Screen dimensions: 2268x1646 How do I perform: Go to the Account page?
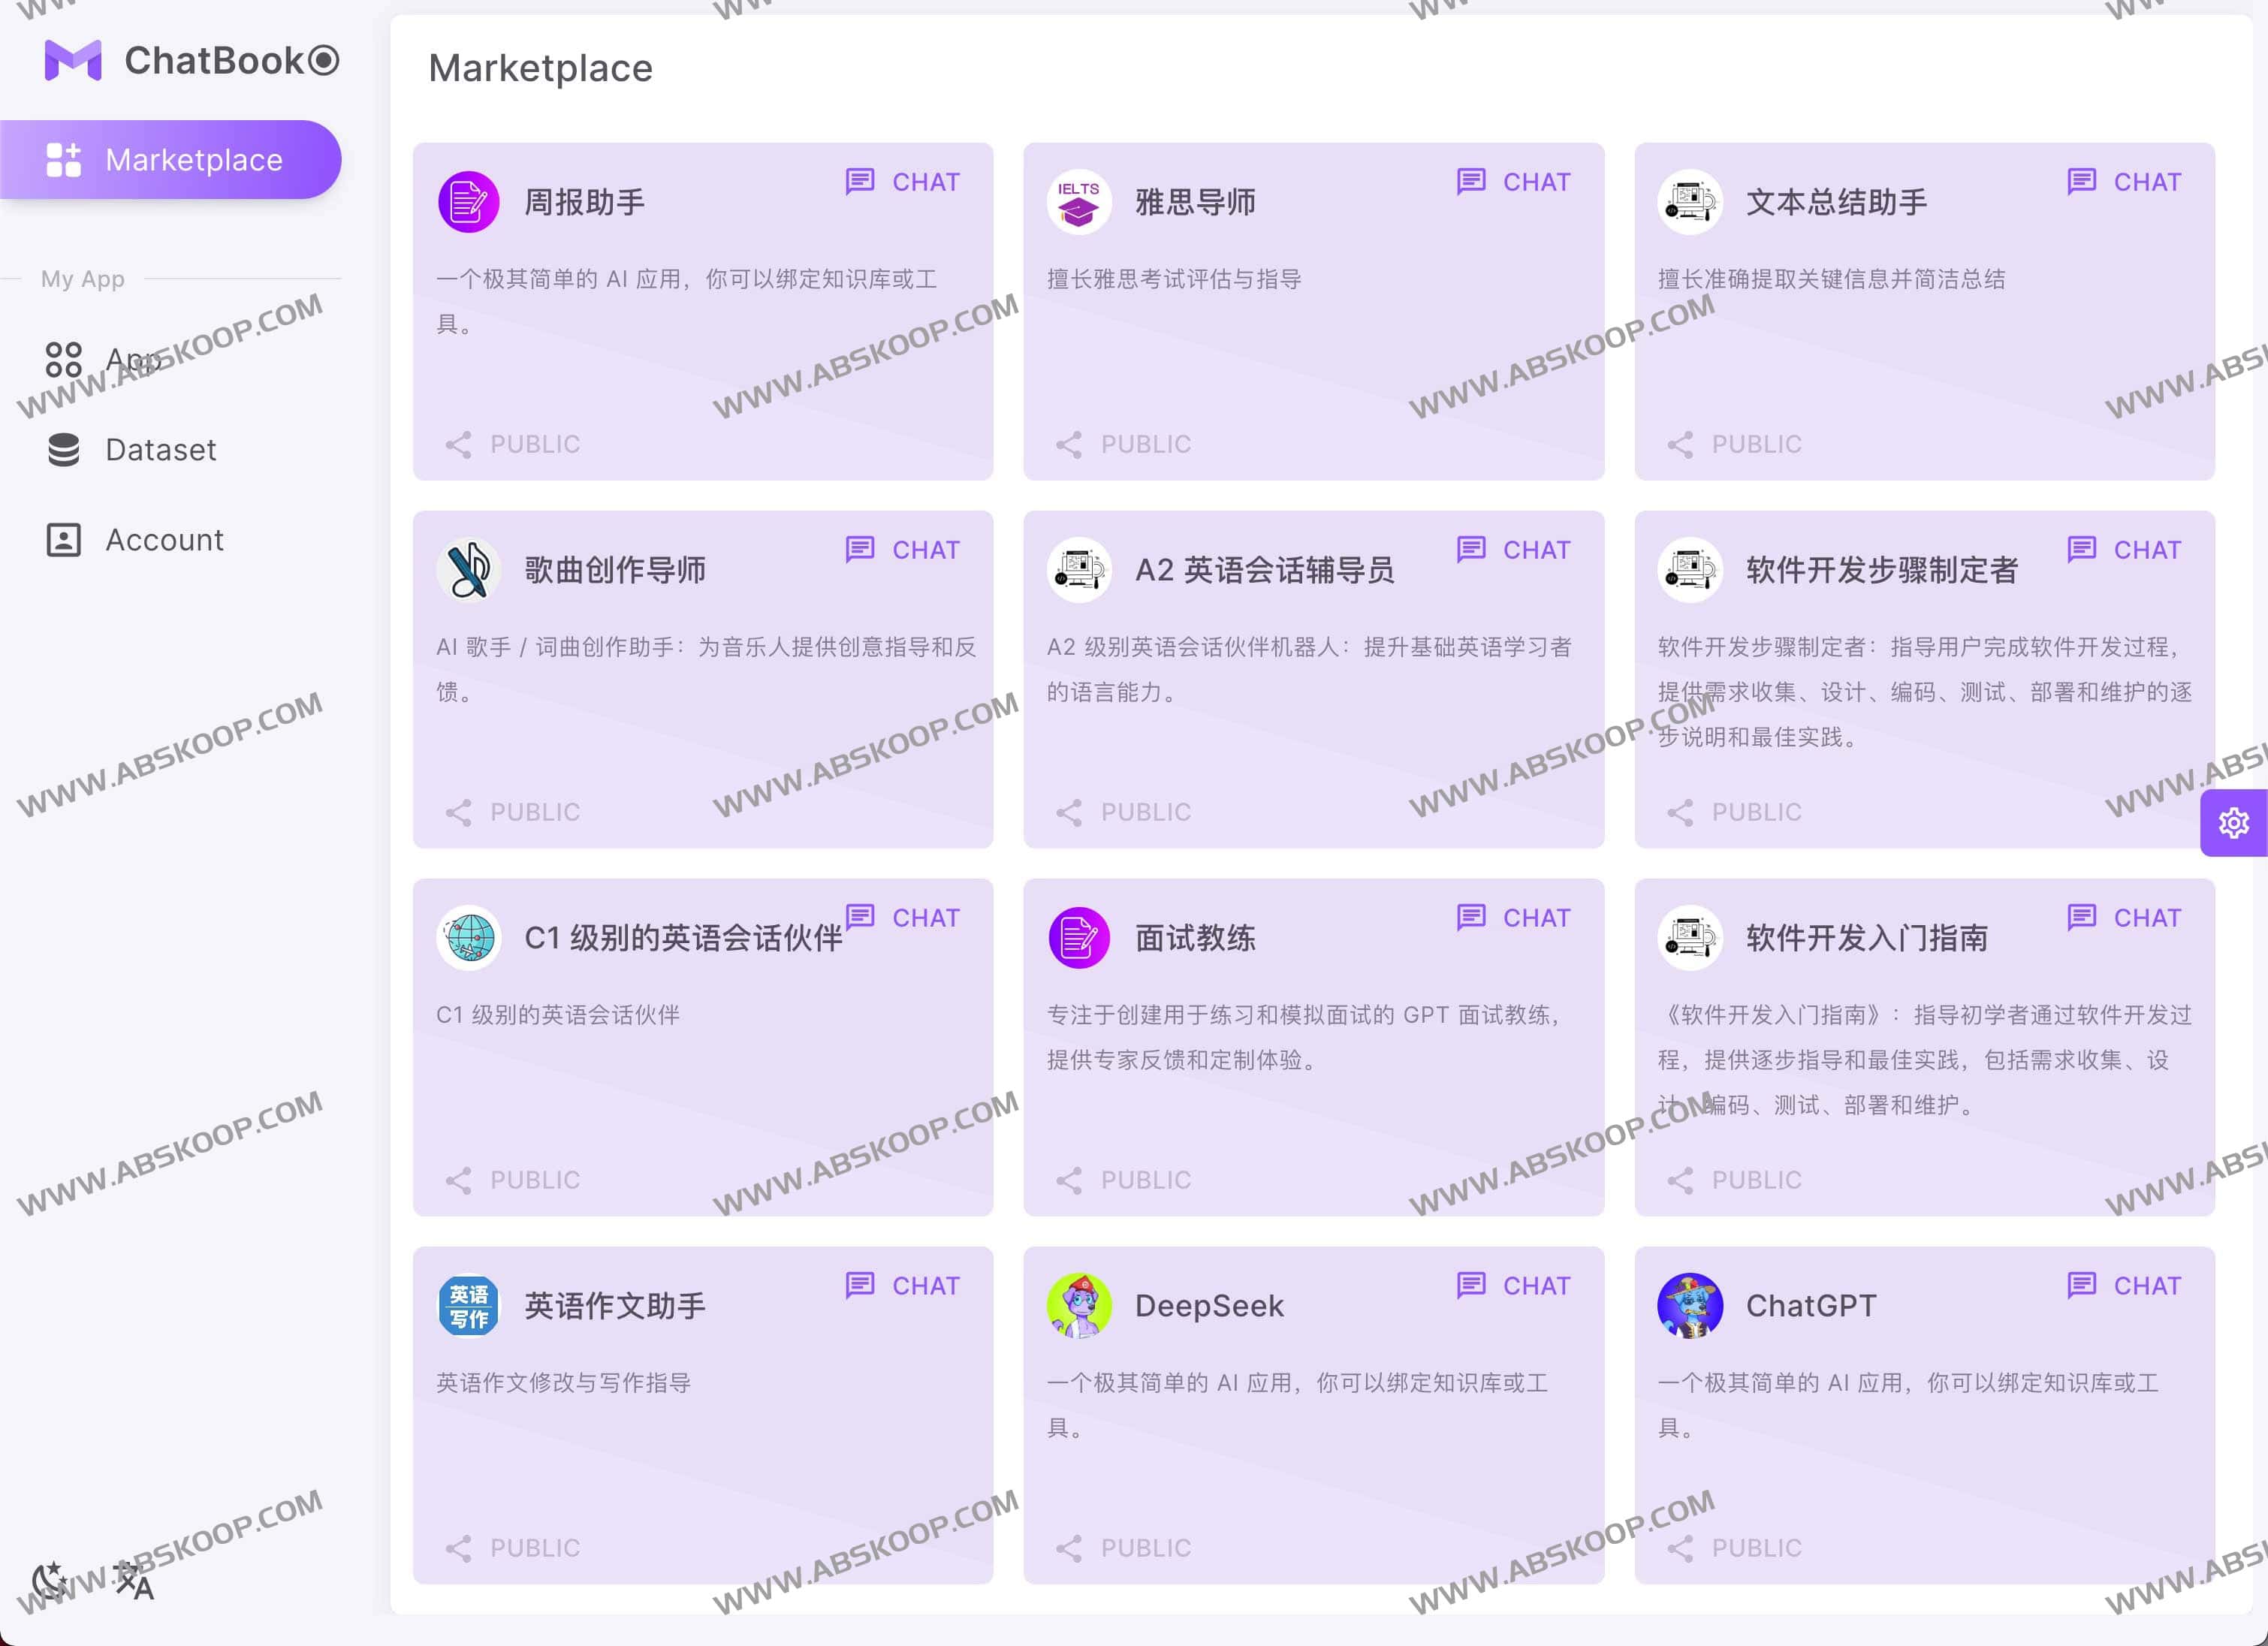click(164, 539)
